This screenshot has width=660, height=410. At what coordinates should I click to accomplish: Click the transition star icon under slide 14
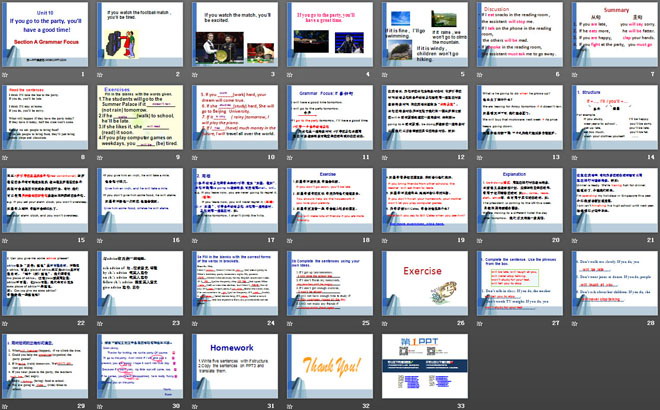pyautogui.click(x=575, y=157)
